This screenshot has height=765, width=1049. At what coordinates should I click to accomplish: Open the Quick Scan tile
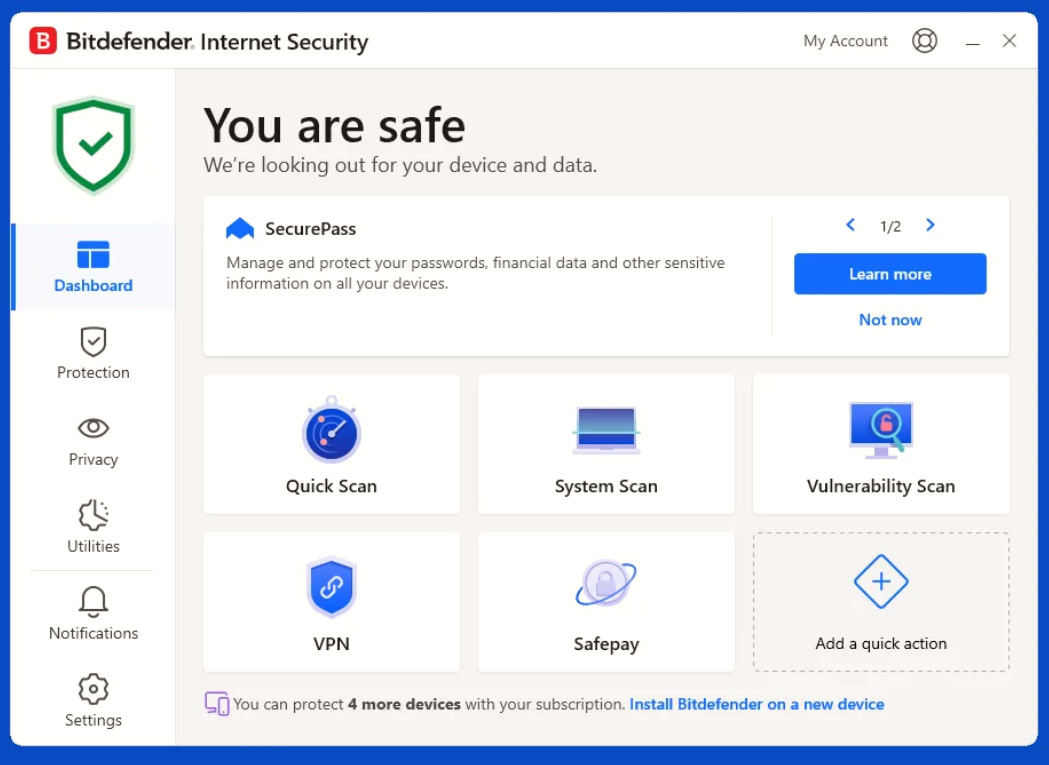(x=331, y=444)
